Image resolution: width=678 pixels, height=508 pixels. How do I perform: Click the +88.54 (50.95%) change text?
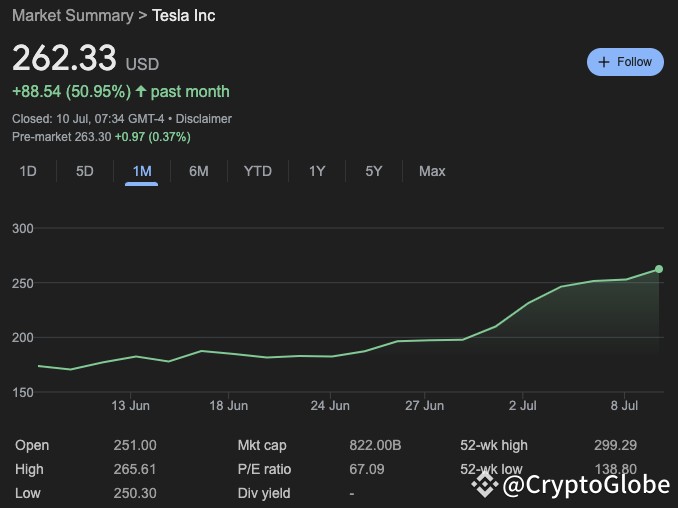pyautogui.click(x=71, y=92)
